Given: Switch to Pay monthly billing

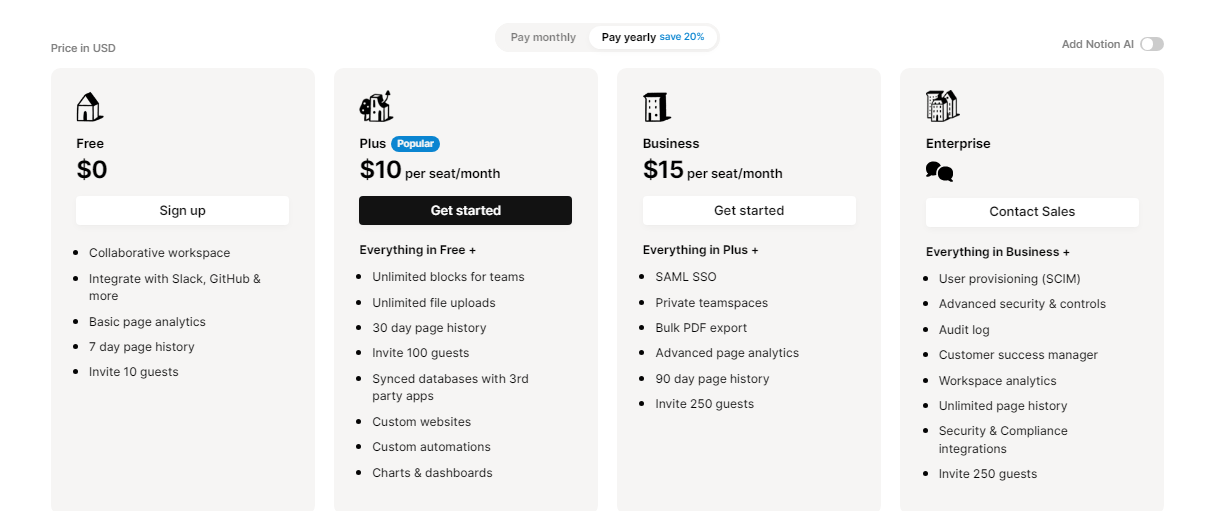Looking at the screenshot, I should (x=543, y=38).
